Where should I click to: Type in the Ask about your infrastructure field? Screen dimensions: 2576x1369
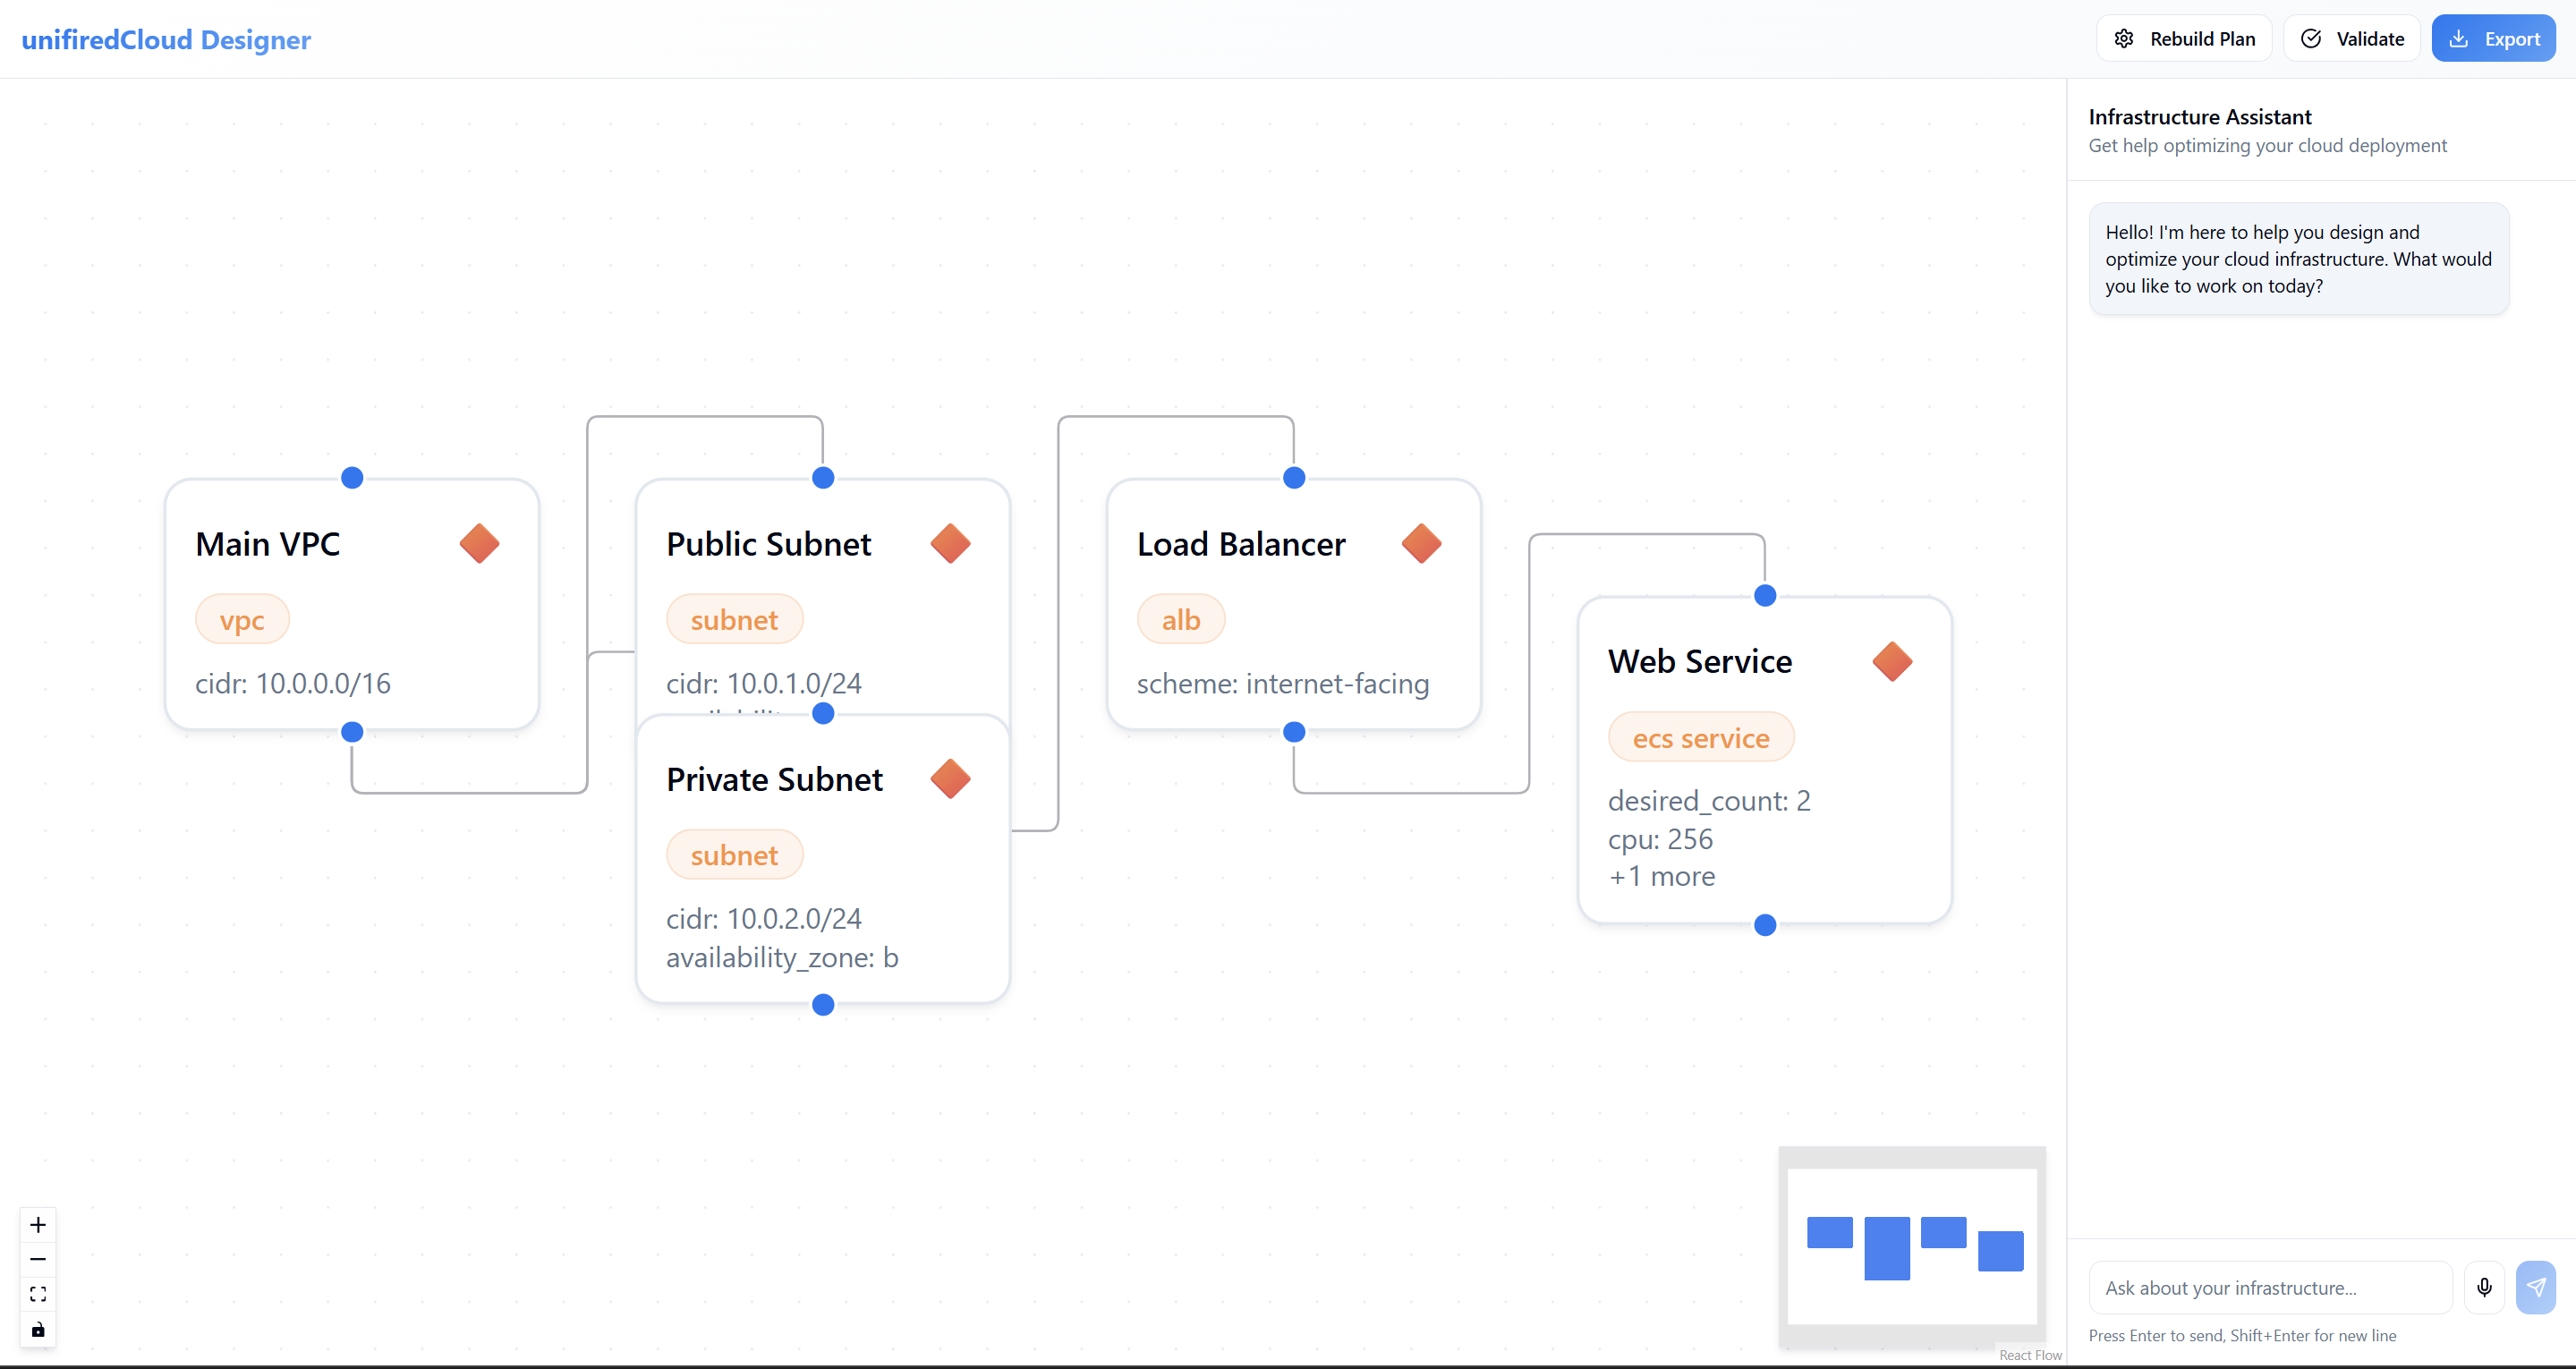tap(2270, 1288)
